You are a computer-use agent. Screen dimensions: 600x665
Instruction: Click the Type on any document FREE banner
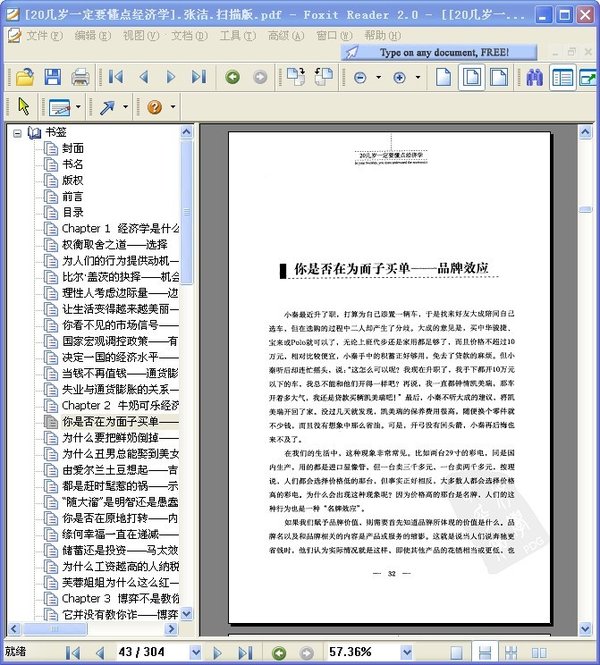439,53
